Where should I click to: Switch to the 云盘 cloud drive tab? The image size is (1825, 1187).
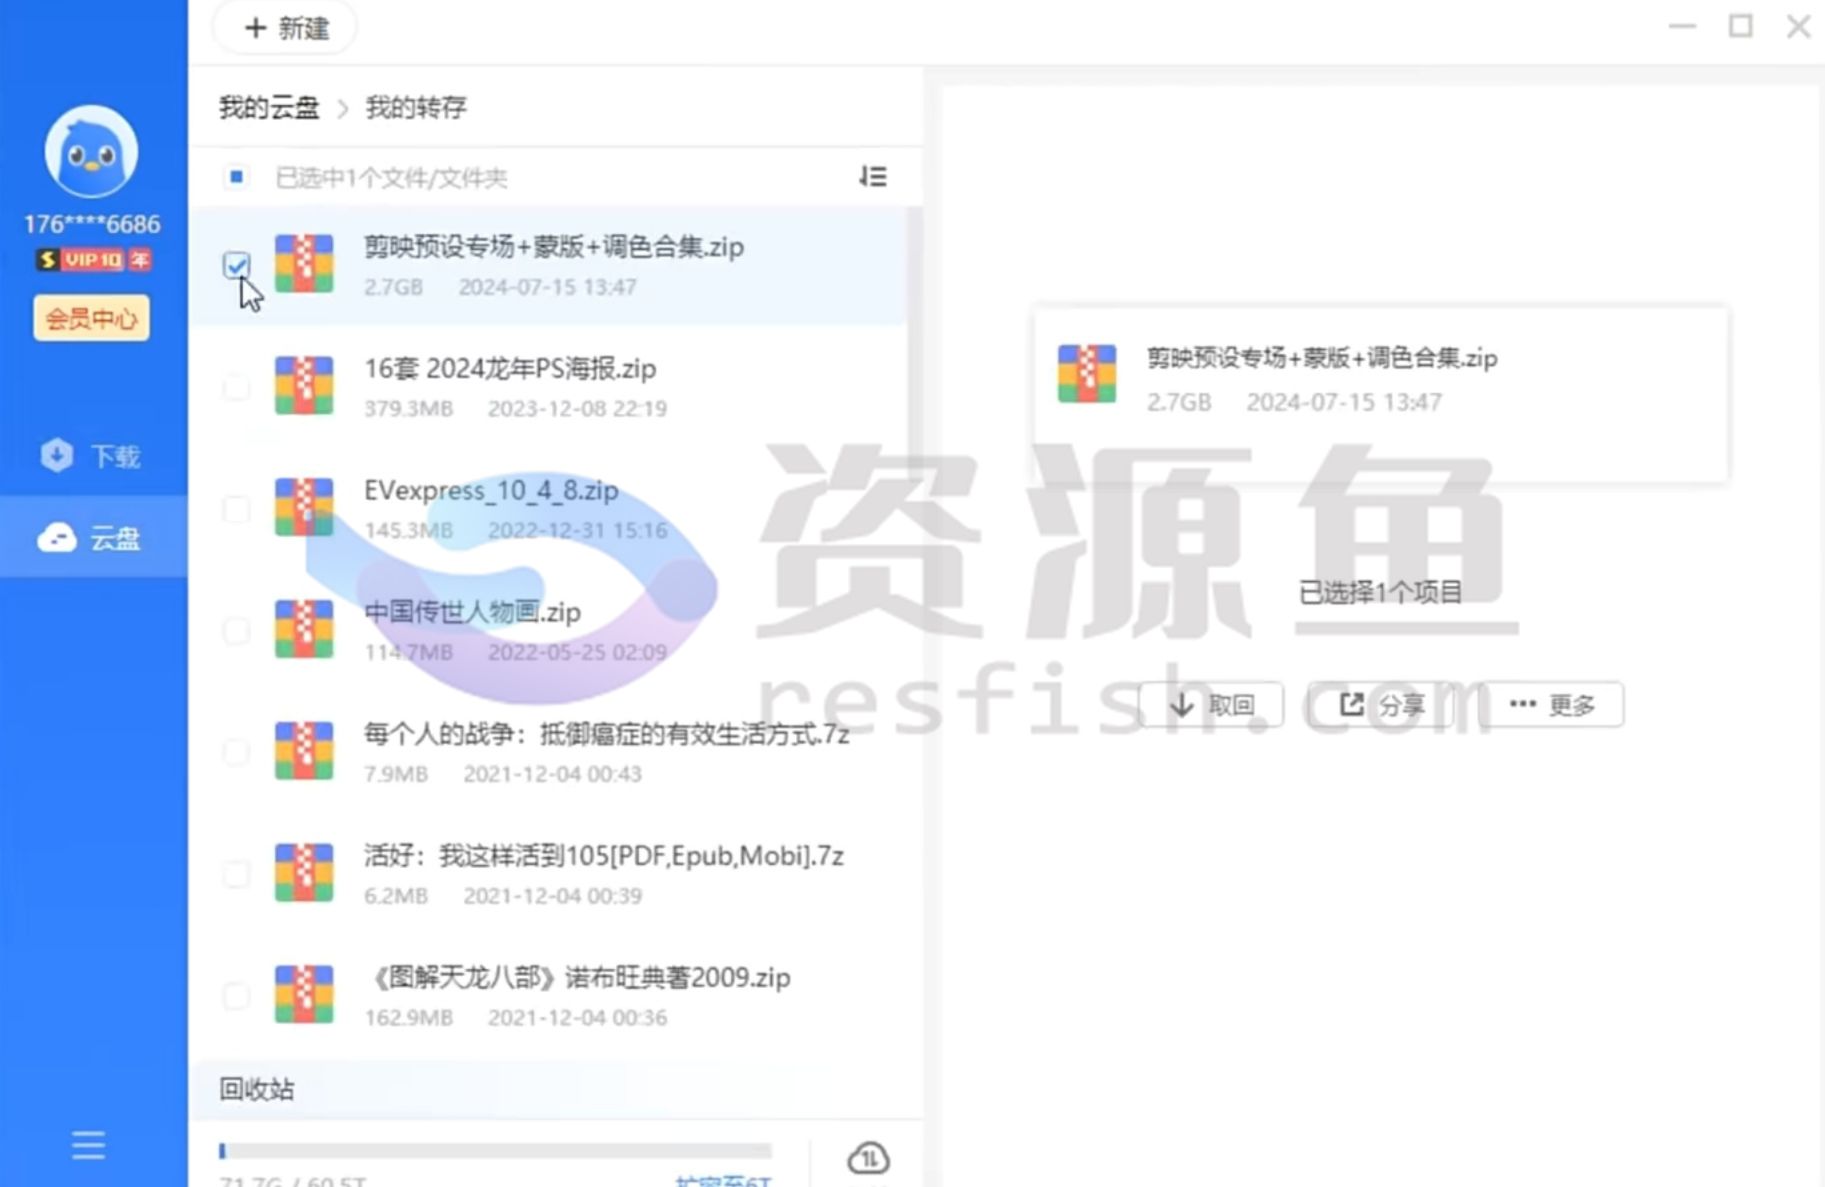click(93, 538)
